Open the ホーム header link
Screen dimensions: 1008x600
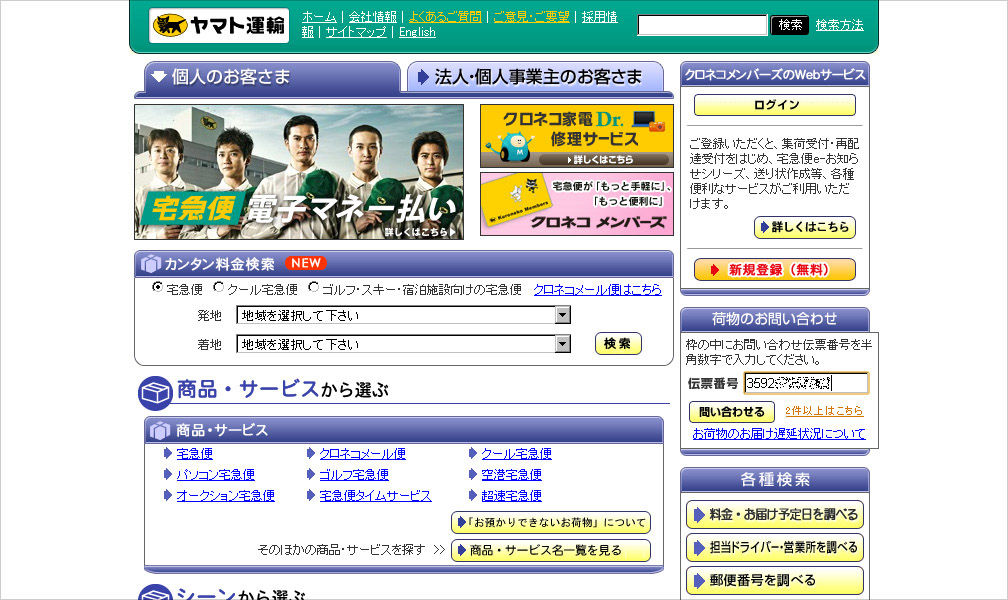(x=320, y=17)
